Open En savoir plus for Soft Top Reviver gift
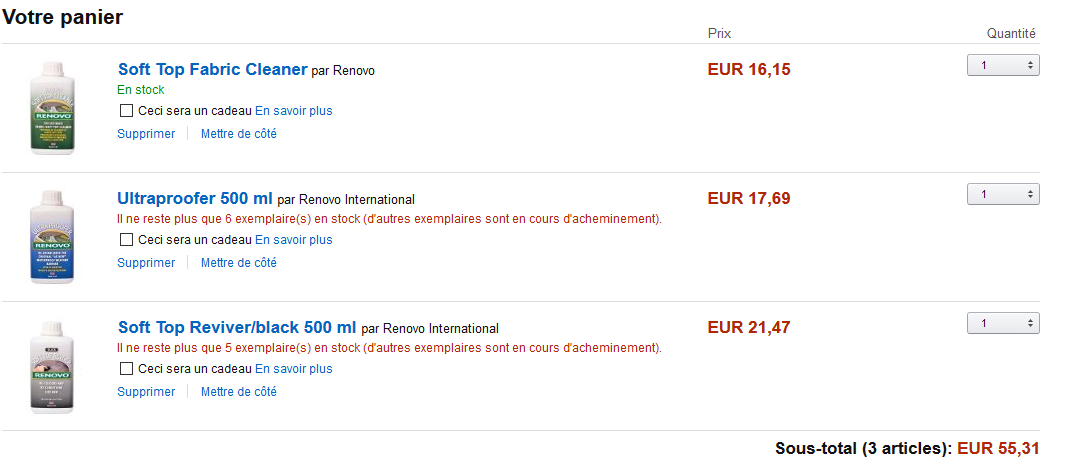 (x=294, y=369)
